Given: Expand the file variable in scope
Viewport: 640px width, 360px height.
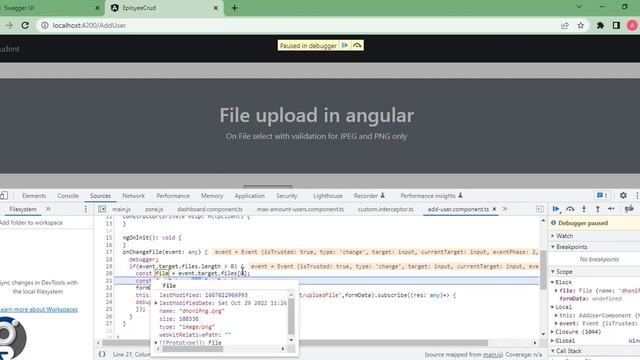Looking at the screenshot, I should point(556,291).
